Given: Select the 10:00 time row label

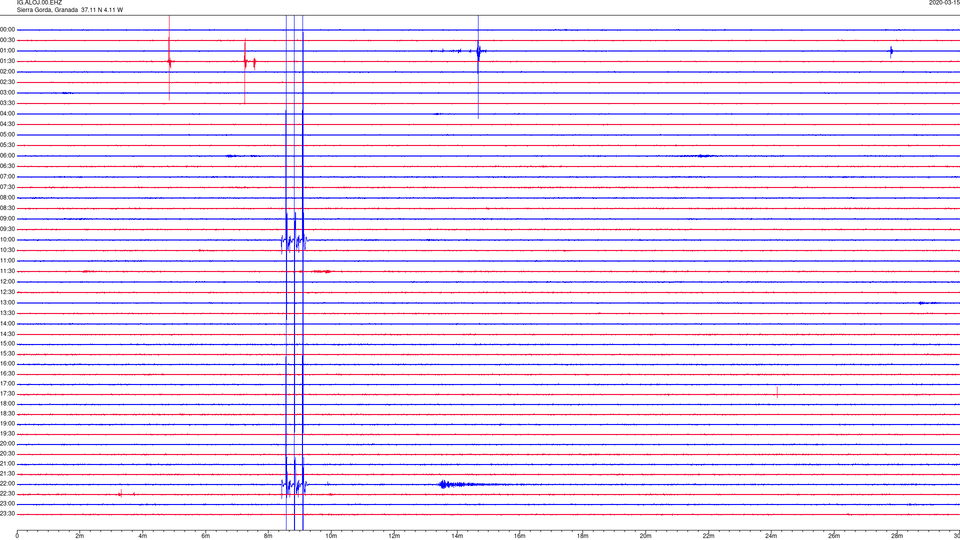Looking at the screenshot, I should click(8, 240).
